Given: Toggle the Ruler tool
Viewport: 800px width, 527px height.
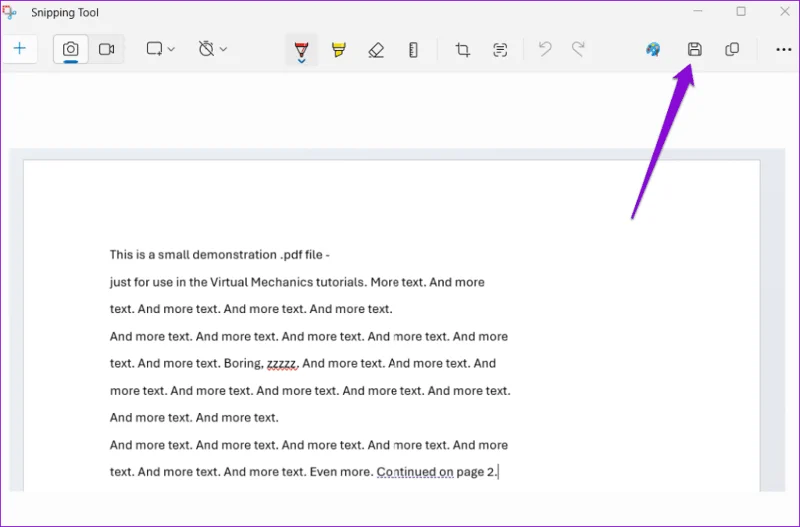Looking at the screenshot, I should tap(413, 49).
